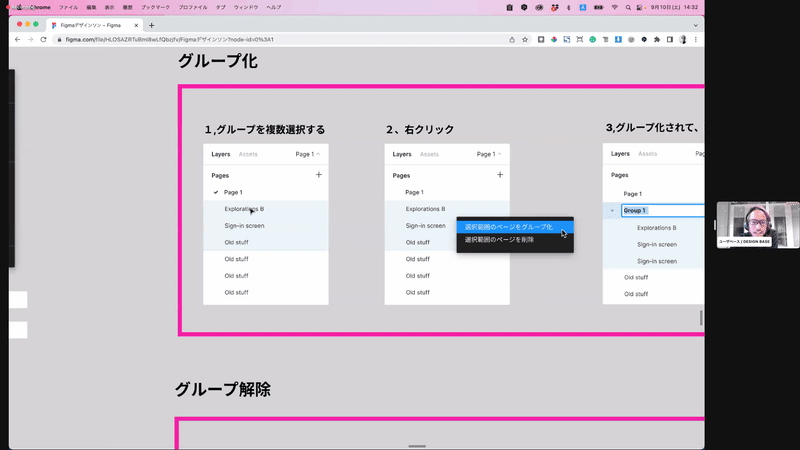Select Layers tab in step 1 panel
Screen dimensions: 800x450
(220, 154)
